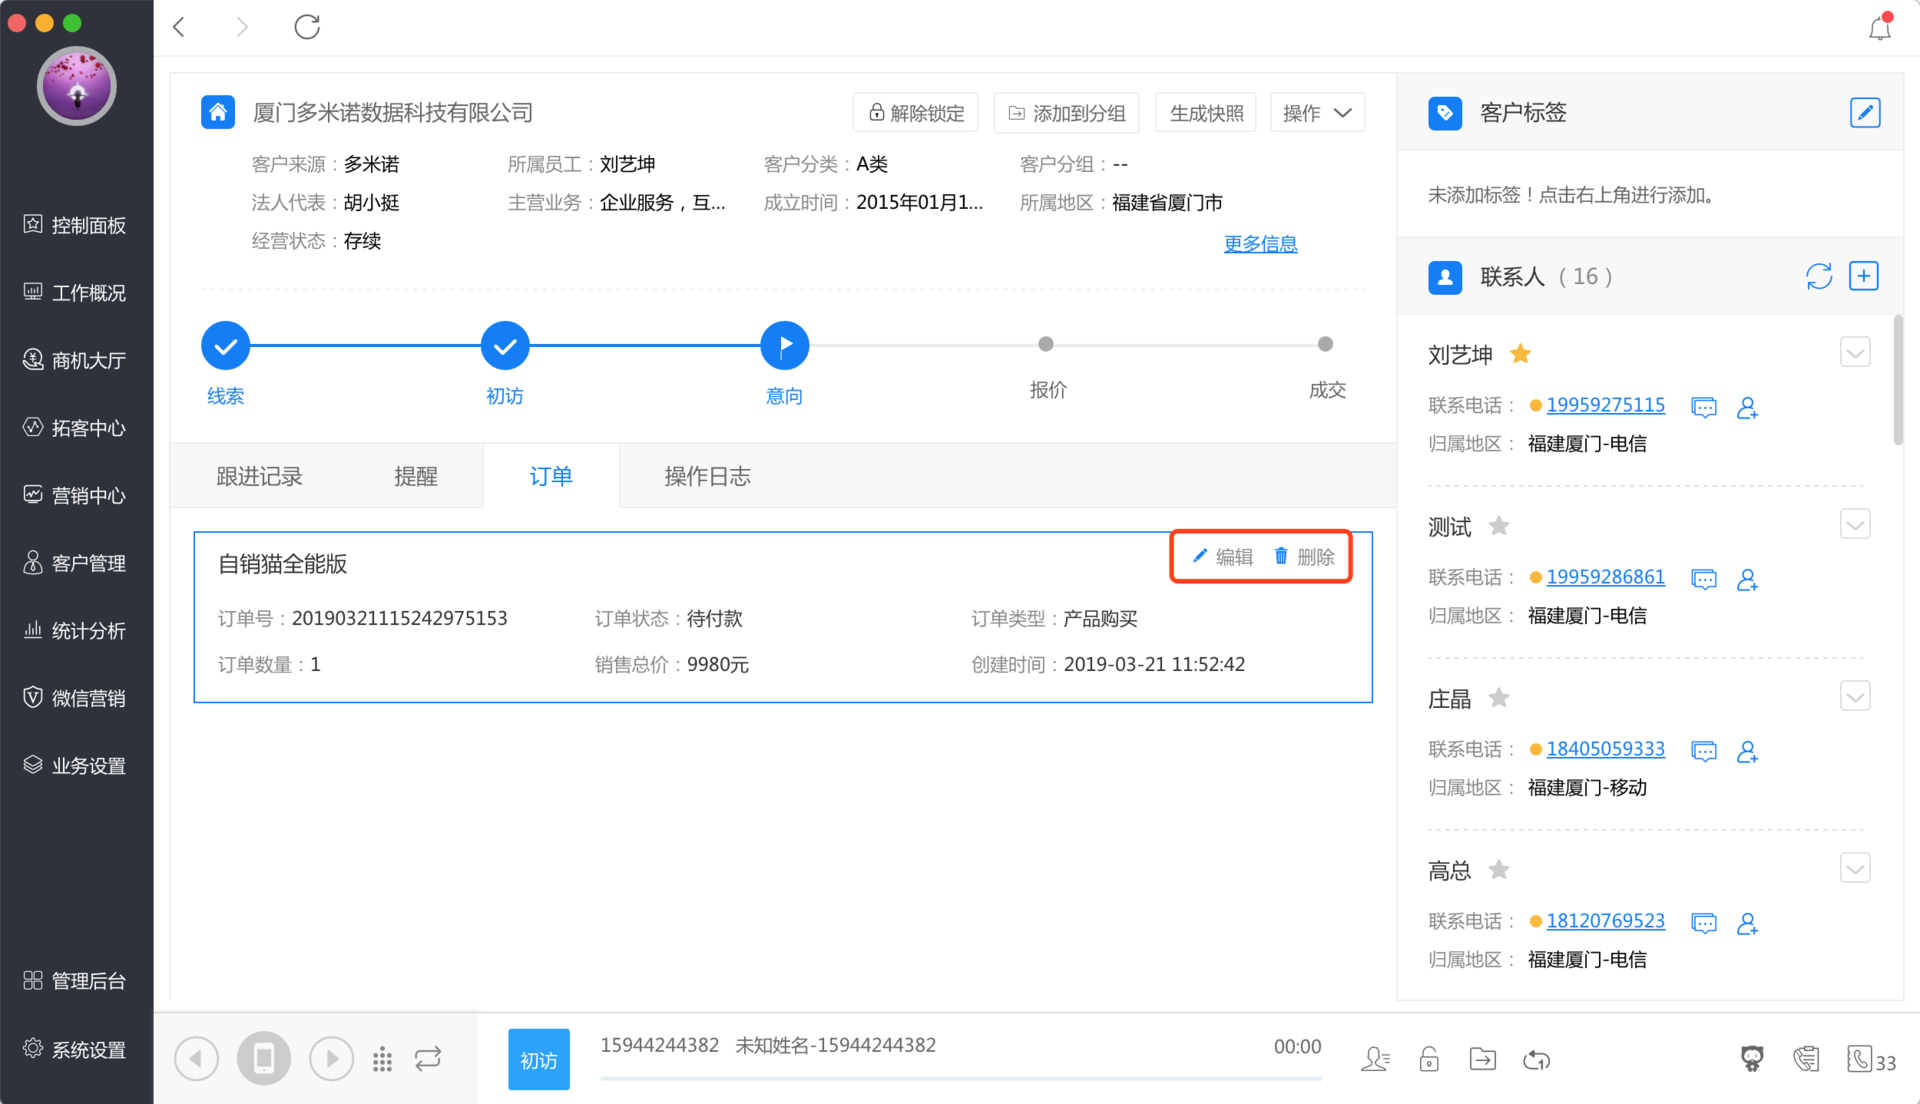Select the 线索 stage marker
The image size is (1920, 1104).
pos(225,346)
